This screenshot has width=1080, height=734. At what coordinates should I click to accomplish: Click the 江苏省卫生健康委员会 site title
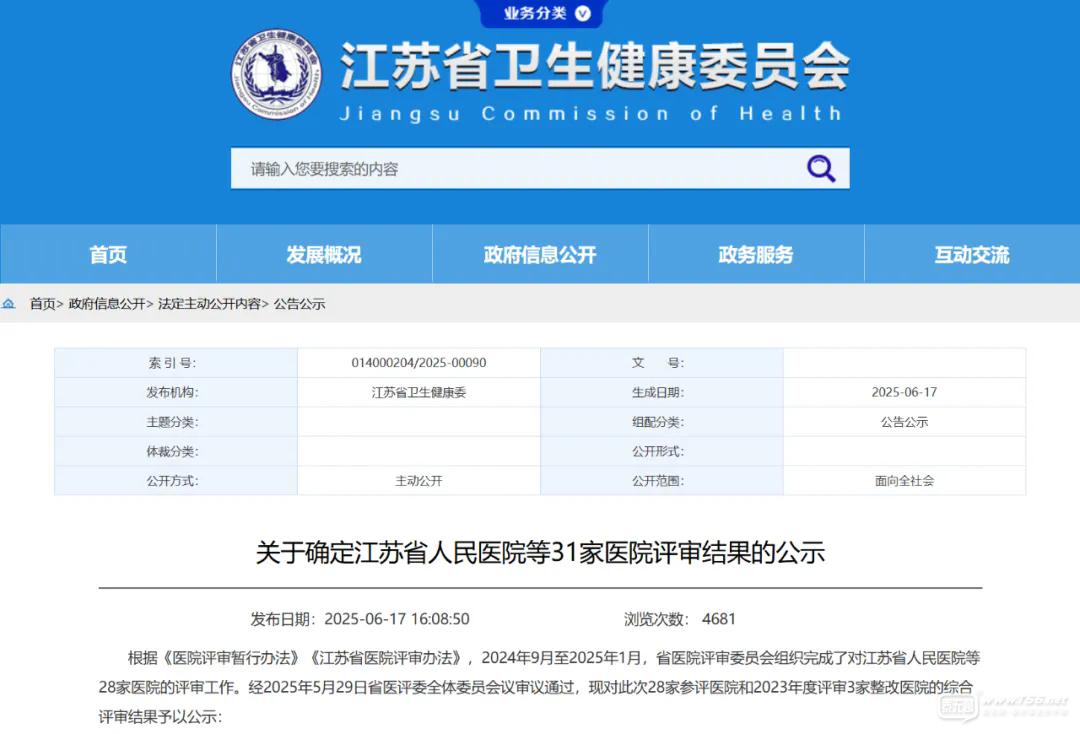(x=594, y=68)
